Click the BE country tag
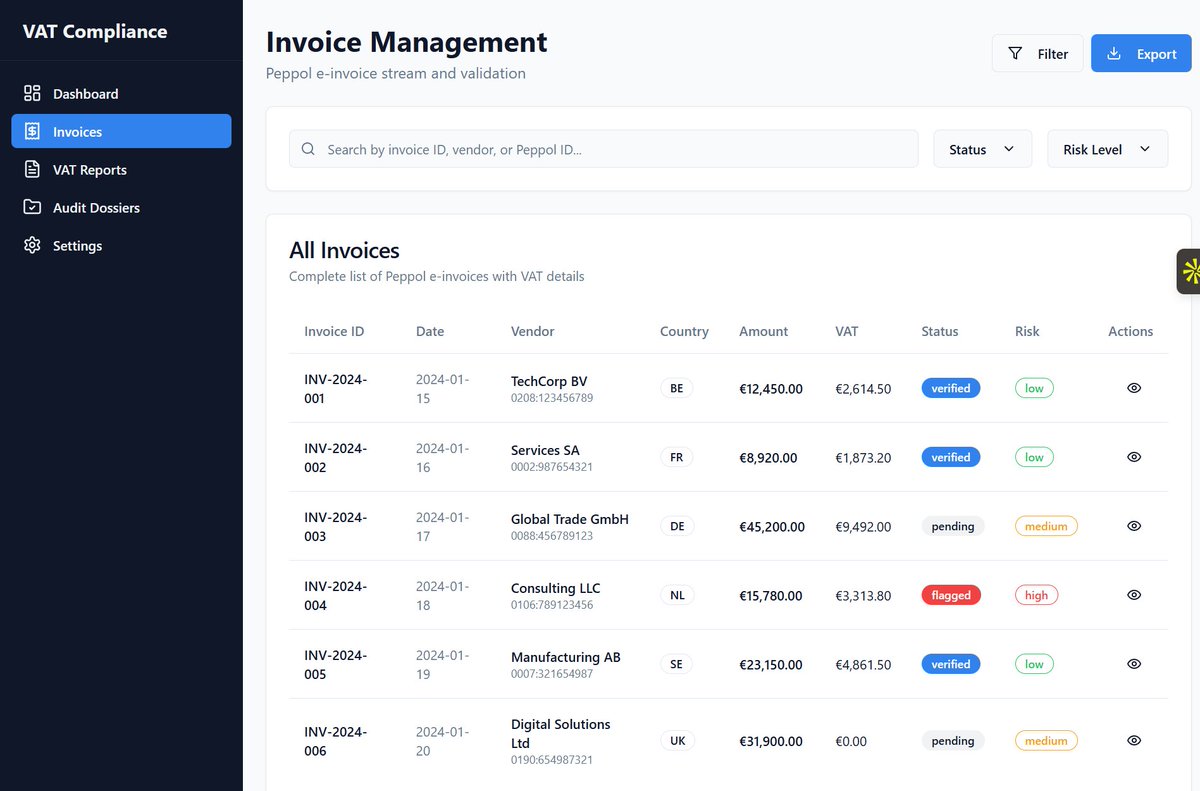This screenshot has width=1200, height=791. pos(676,388)
